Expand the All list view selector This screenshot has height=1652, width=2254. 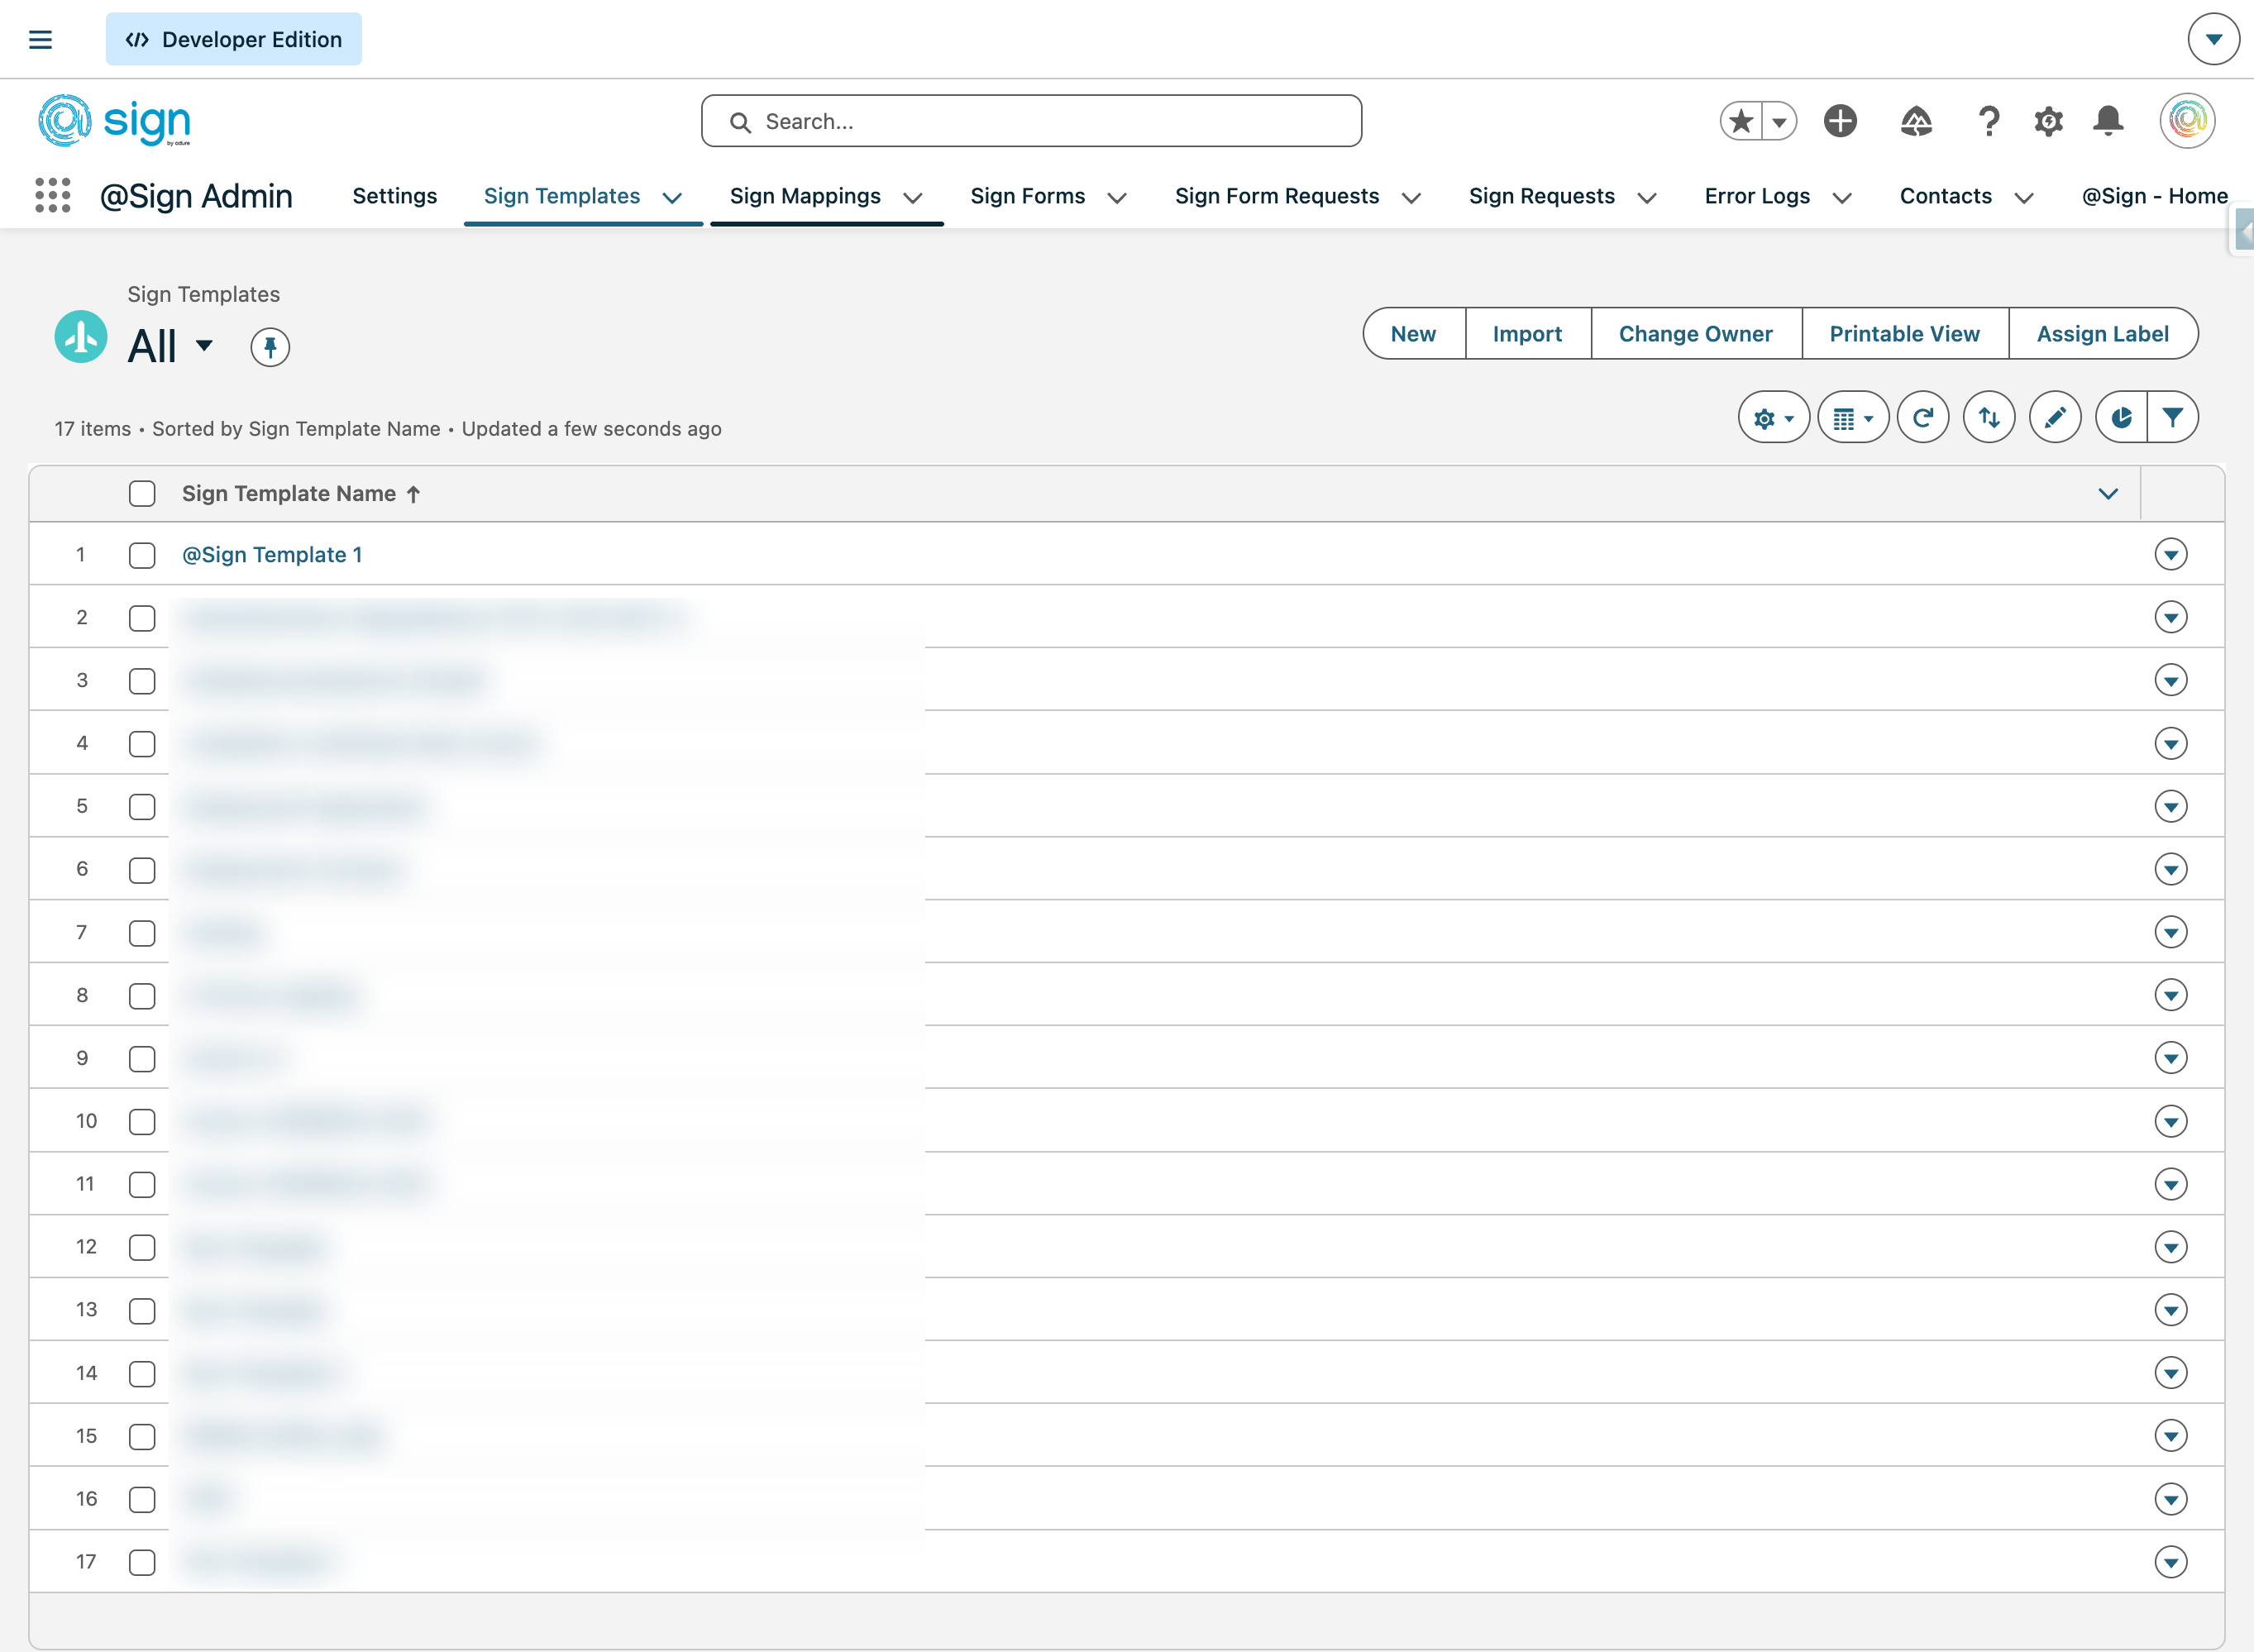204,346
